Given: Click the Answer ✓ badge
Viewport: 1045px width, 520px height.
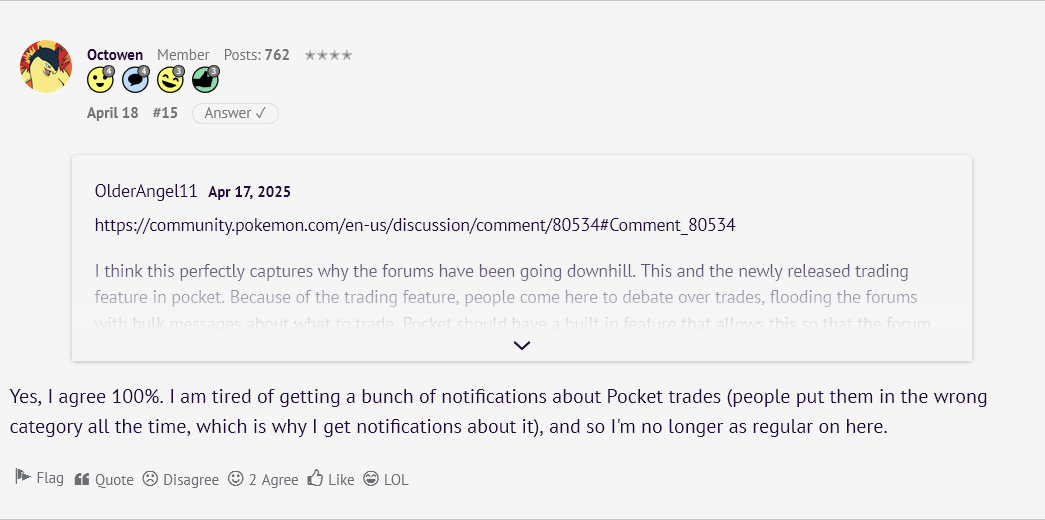Looking at the screenshot, I should (235, 113).
